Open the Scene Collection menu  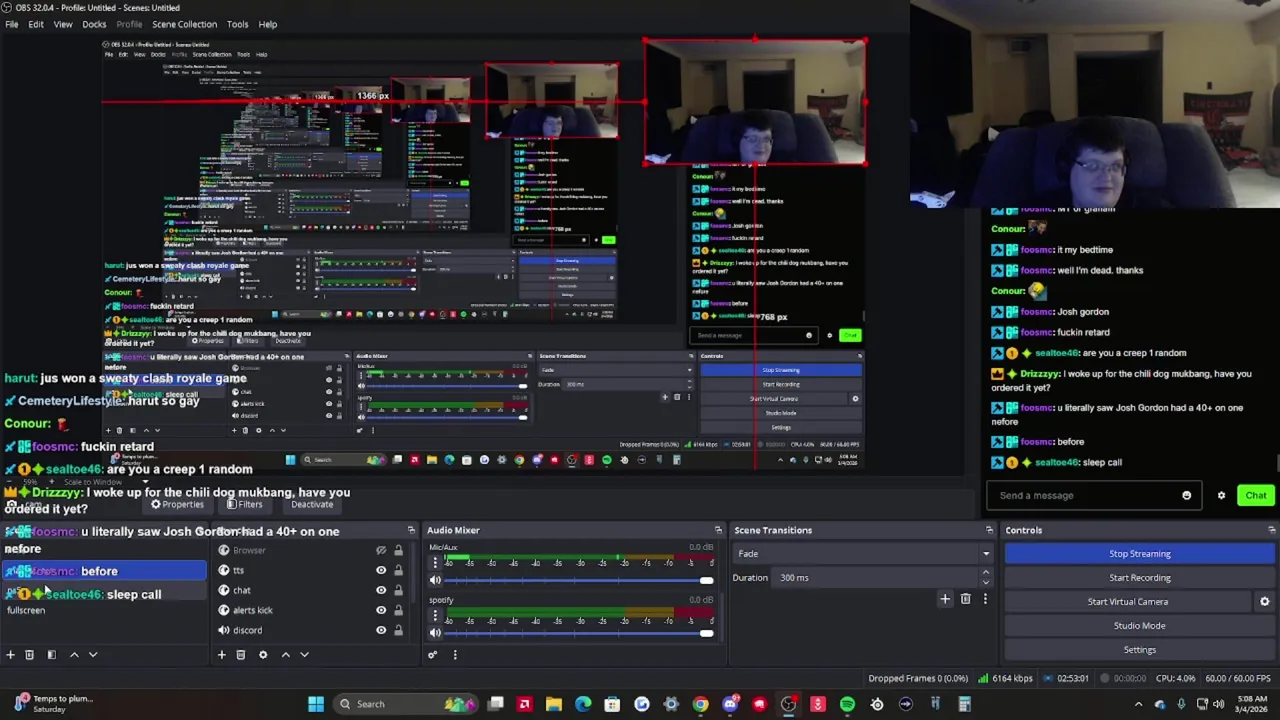point(184,24)
